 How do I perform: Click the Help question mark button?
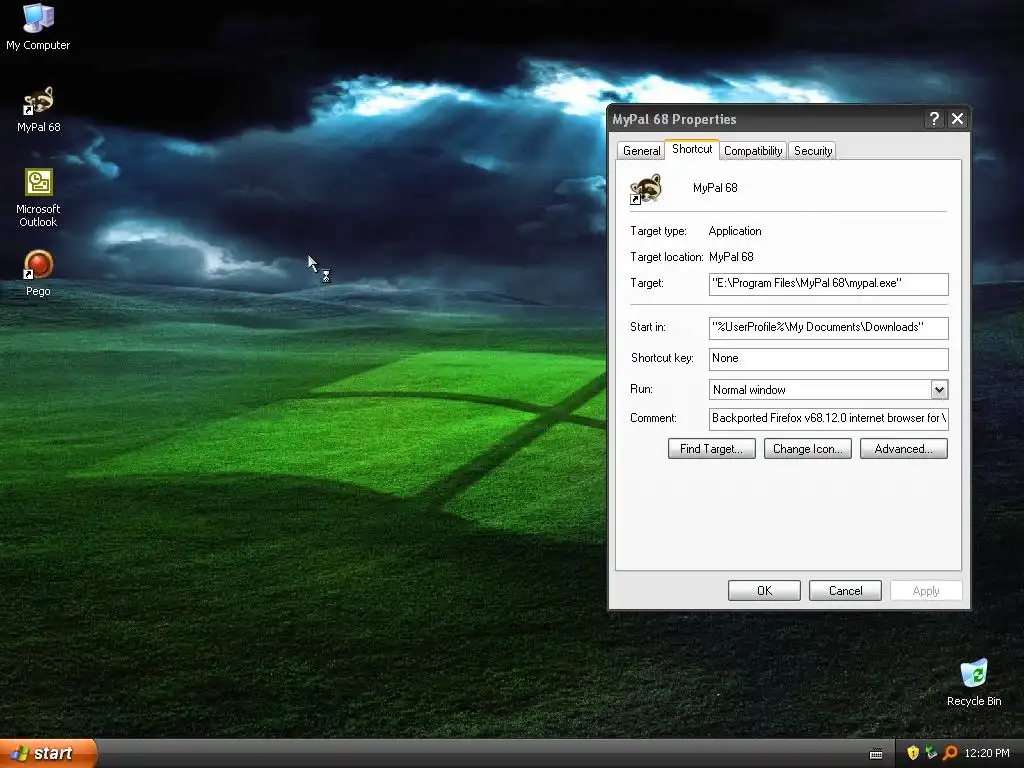click(934, 119)
